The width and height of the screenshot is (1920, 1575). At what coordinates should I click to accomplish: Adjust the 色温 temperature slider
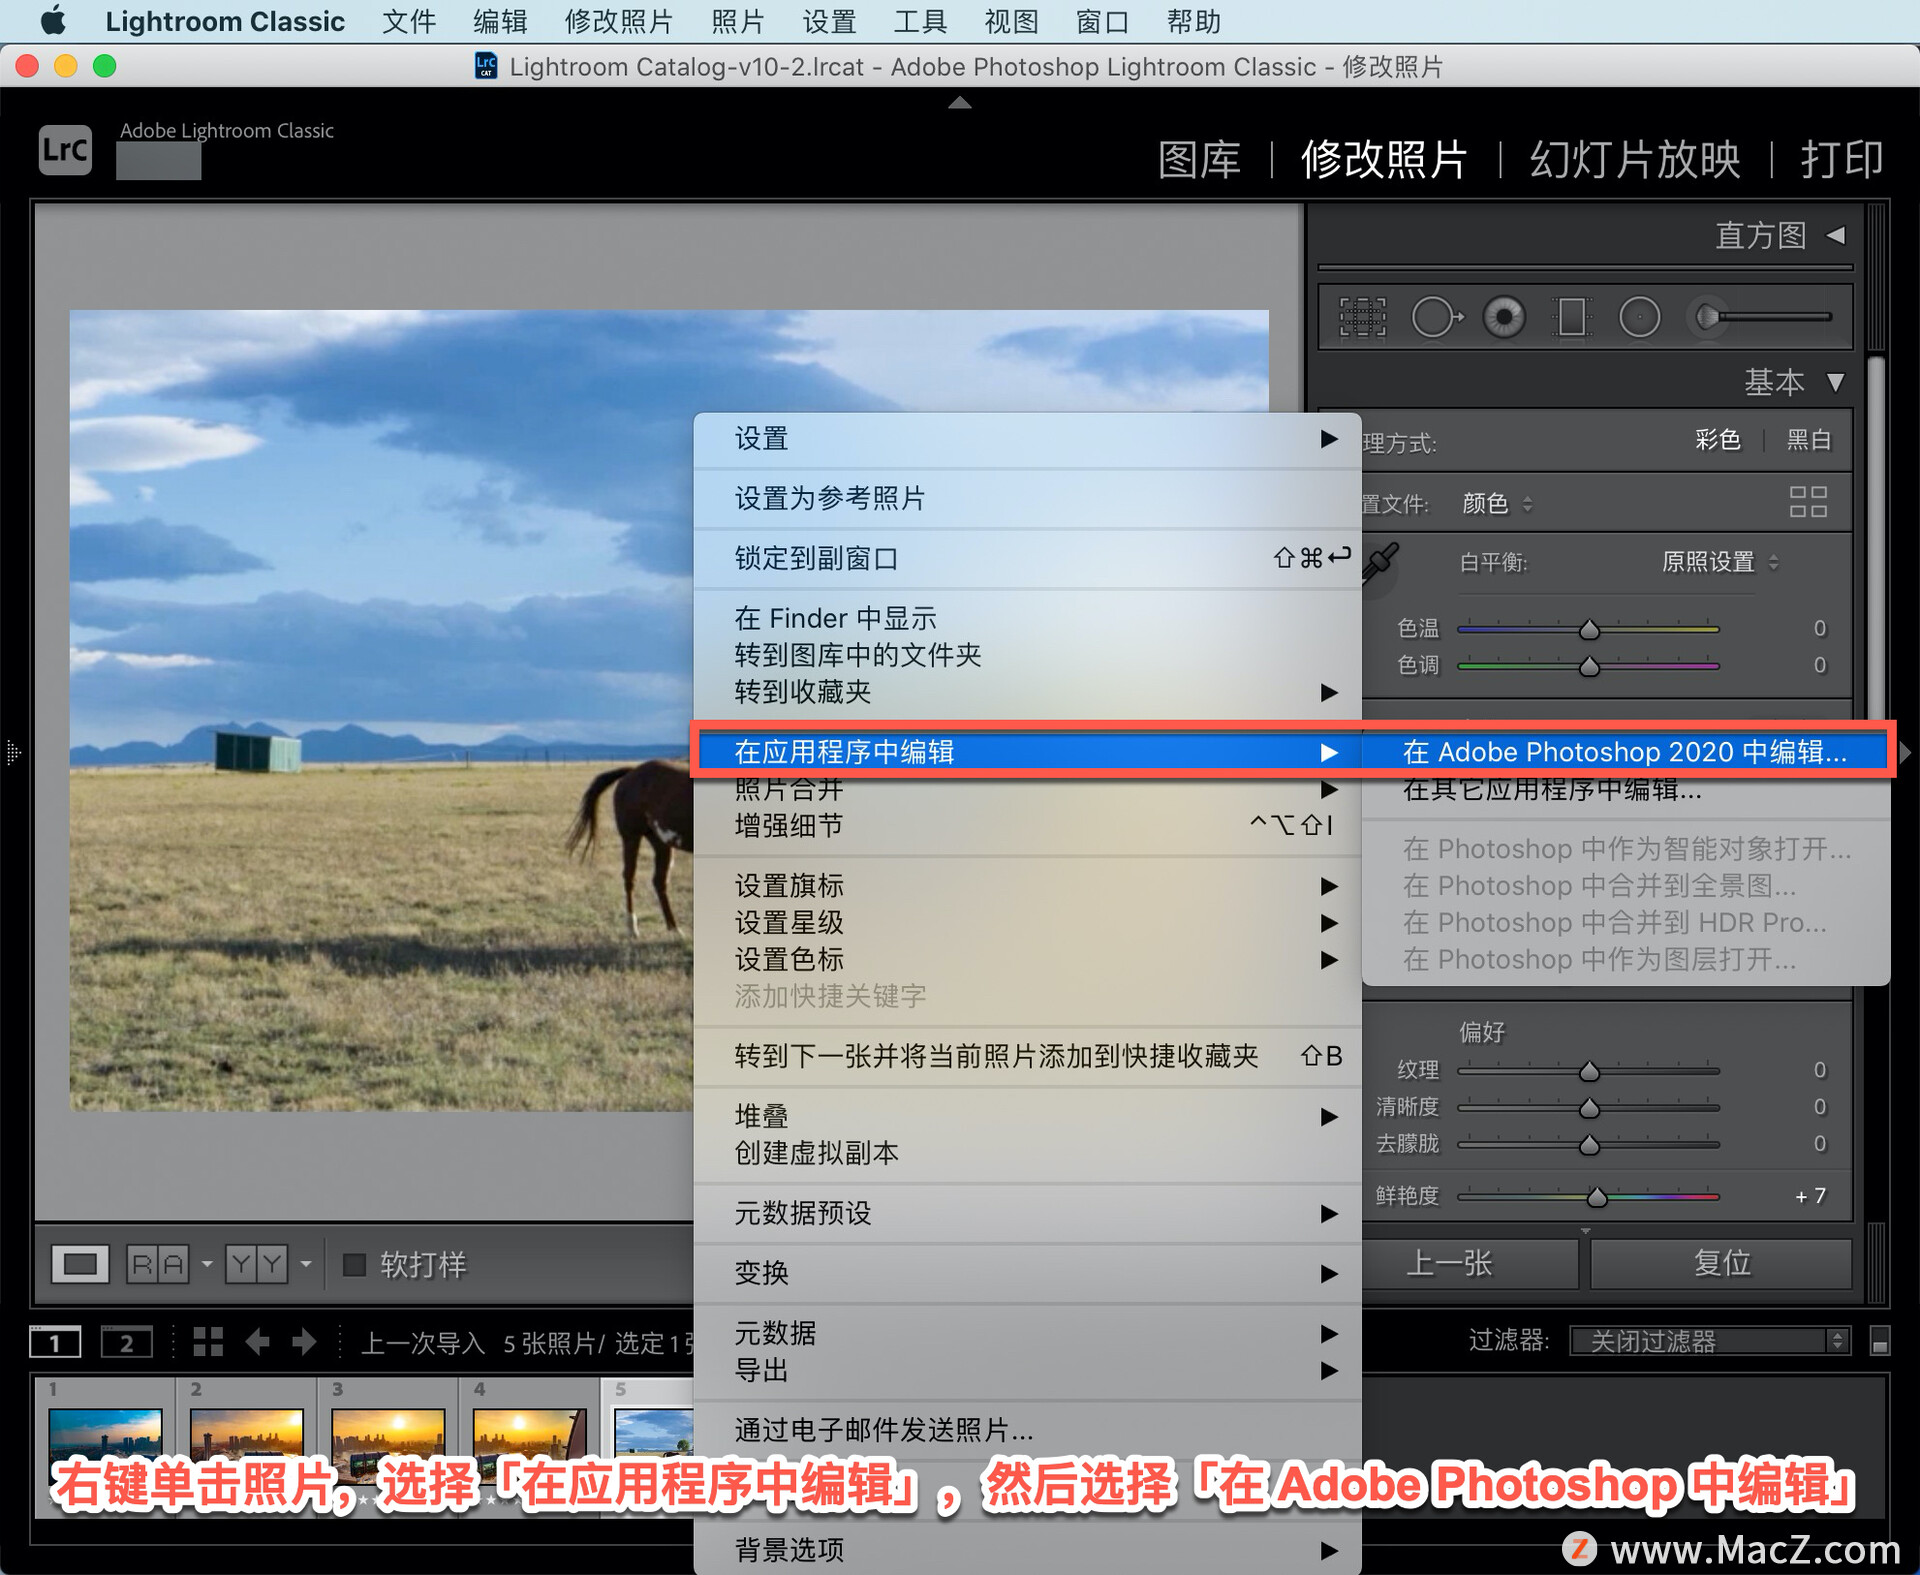pyautogui.click(x=1589, y=630)
